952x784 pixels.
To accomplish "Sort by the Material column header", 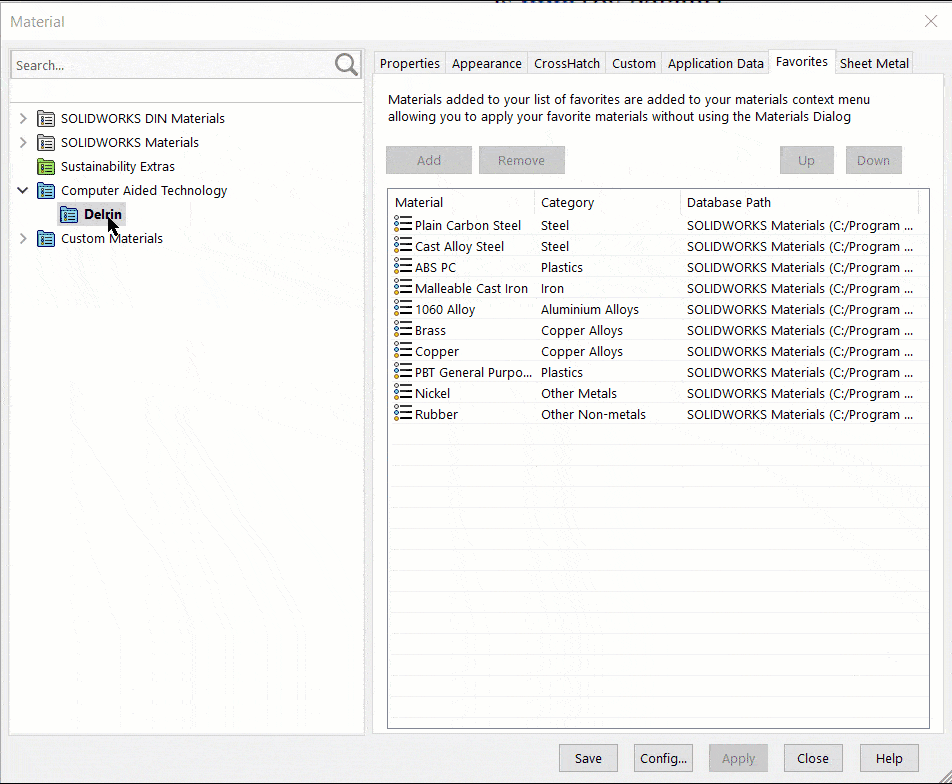I will pyautogui.click(x=461, y=202).
